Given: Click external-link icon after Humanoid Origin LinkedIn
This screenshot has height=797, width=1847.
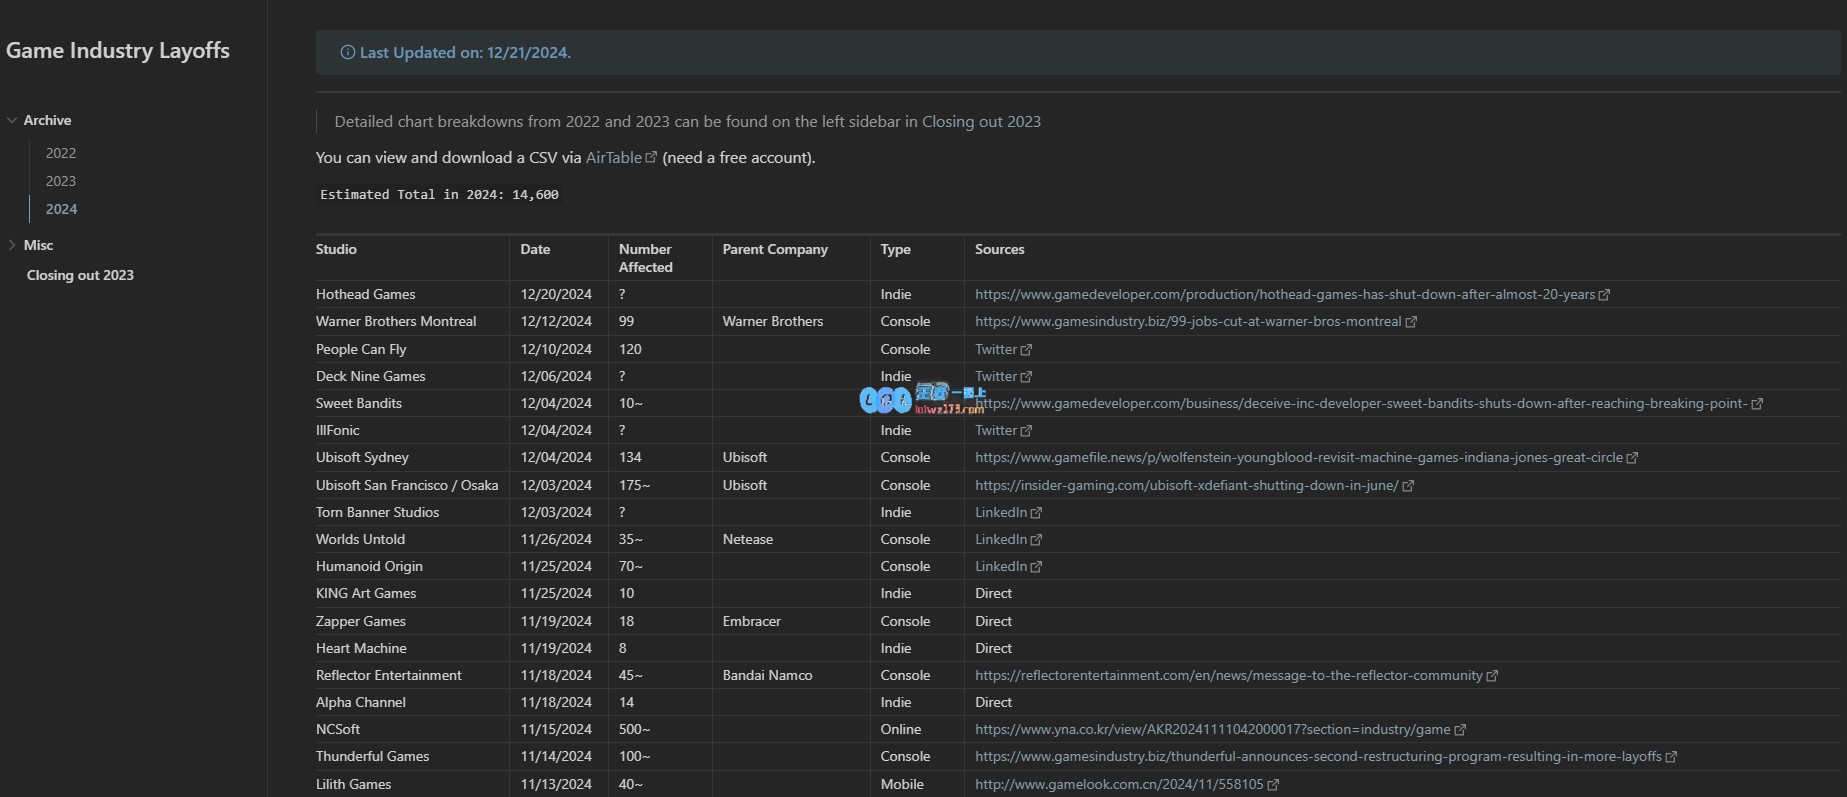Looking at the screenshot, I should pyautogui.click(x=1036, y=567).
